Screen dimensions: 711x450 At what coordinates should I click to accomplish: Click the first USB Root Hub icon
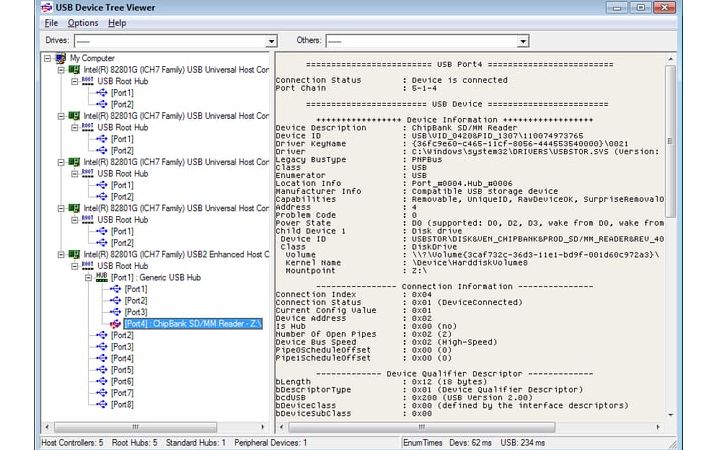[x=88, y=81]
